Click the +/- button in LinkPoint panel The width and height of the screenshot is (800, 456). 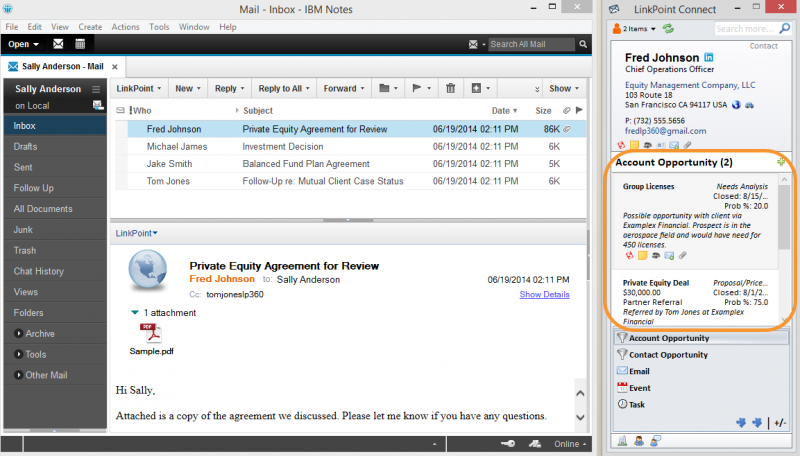[x=780, y=423]
